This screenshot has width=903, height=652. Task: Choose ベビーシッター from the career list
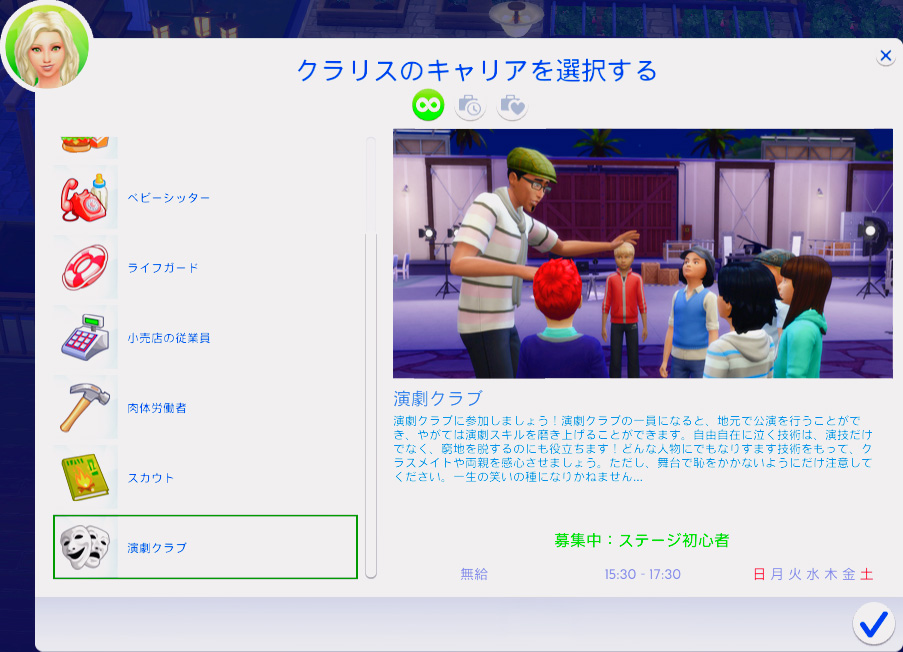(168, 198)
